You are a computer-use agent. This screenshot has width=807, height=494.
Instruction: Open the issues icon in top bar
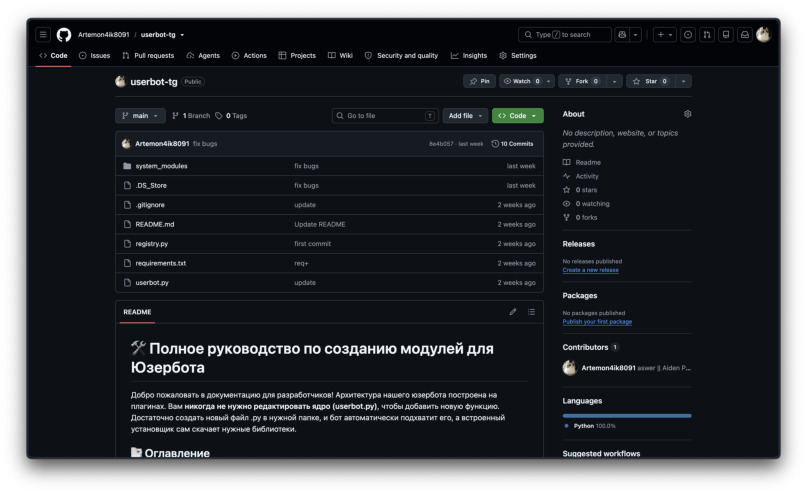688,34
